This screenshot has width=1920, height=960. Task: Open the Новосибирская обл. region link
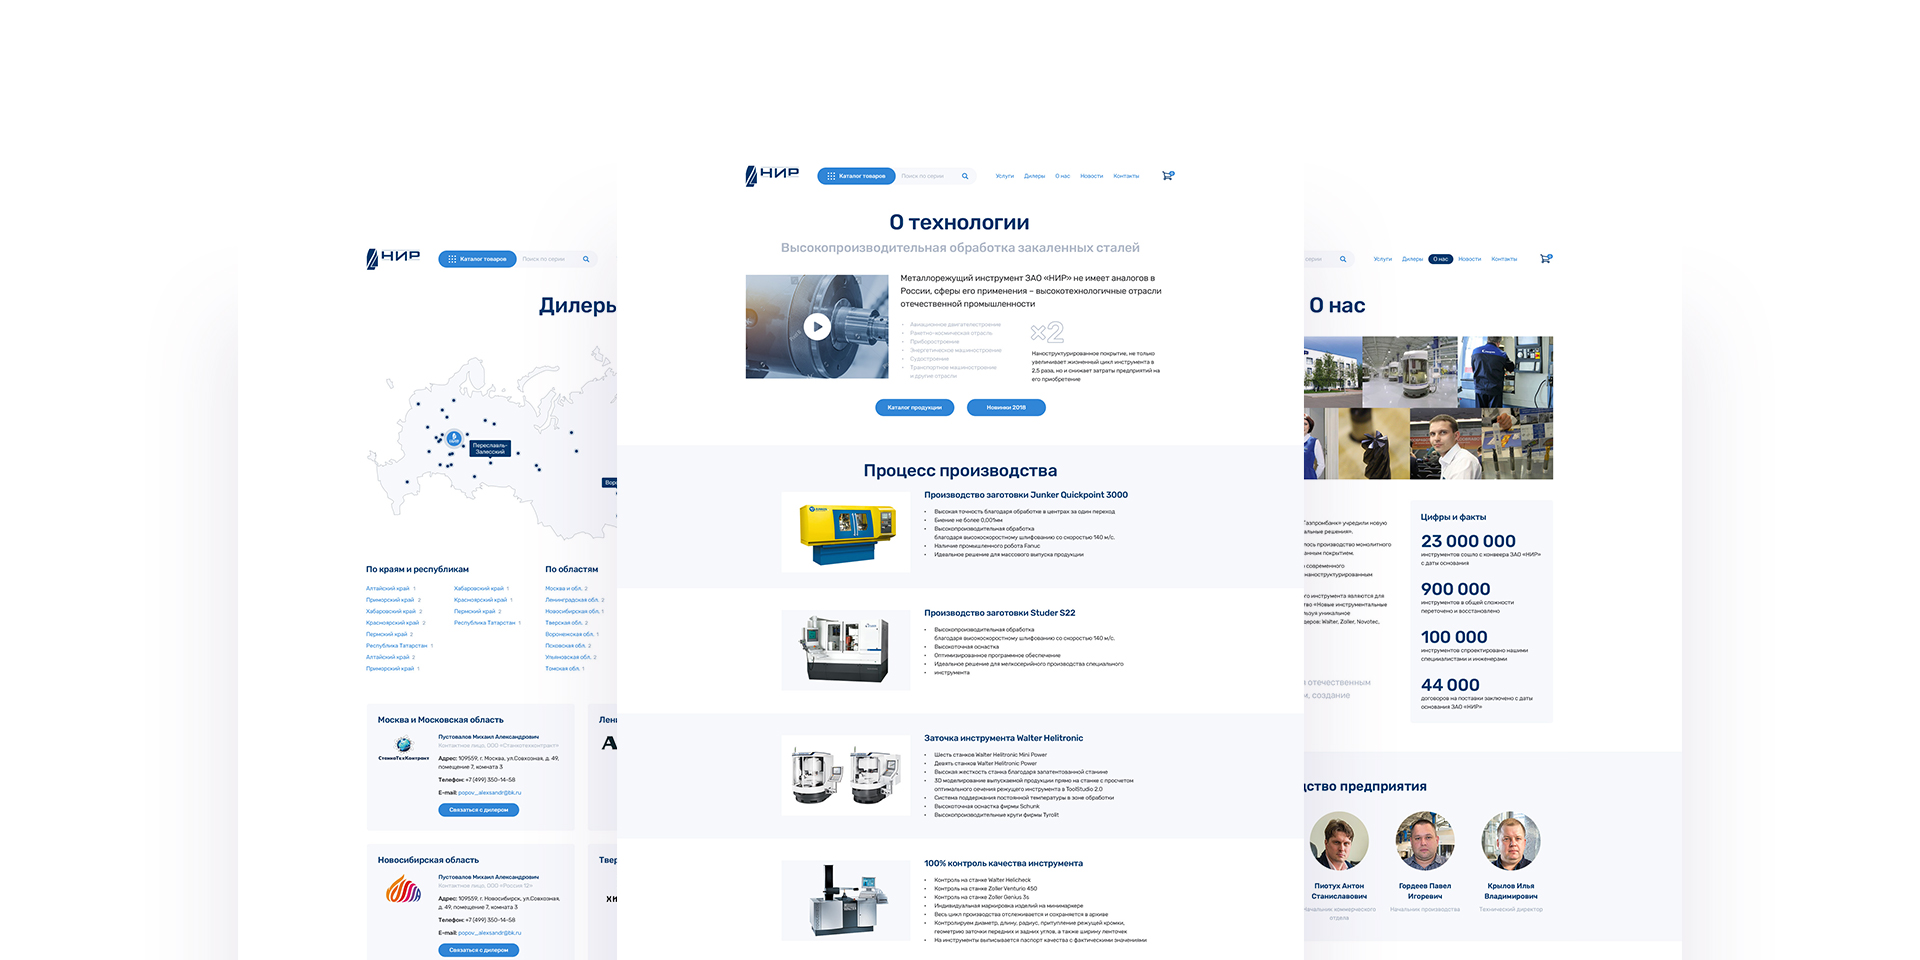574,611
